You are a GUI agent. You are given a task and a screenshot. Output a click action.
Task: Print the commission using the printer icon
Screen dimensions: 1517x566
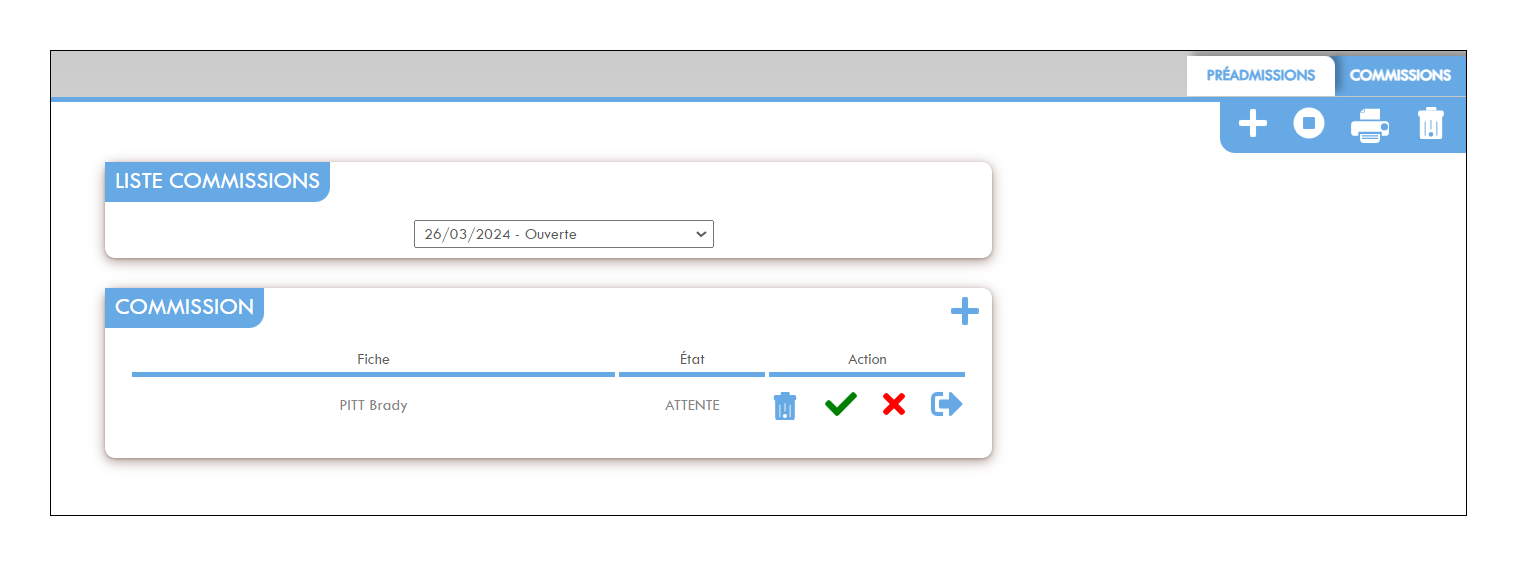coord(1370,125)
